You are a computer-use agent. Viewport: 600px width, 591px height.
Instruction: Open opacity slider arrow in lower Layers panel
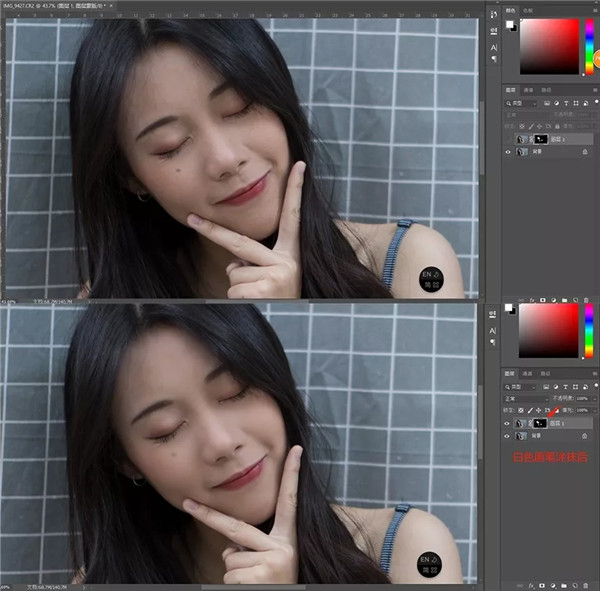pos(594,399)
